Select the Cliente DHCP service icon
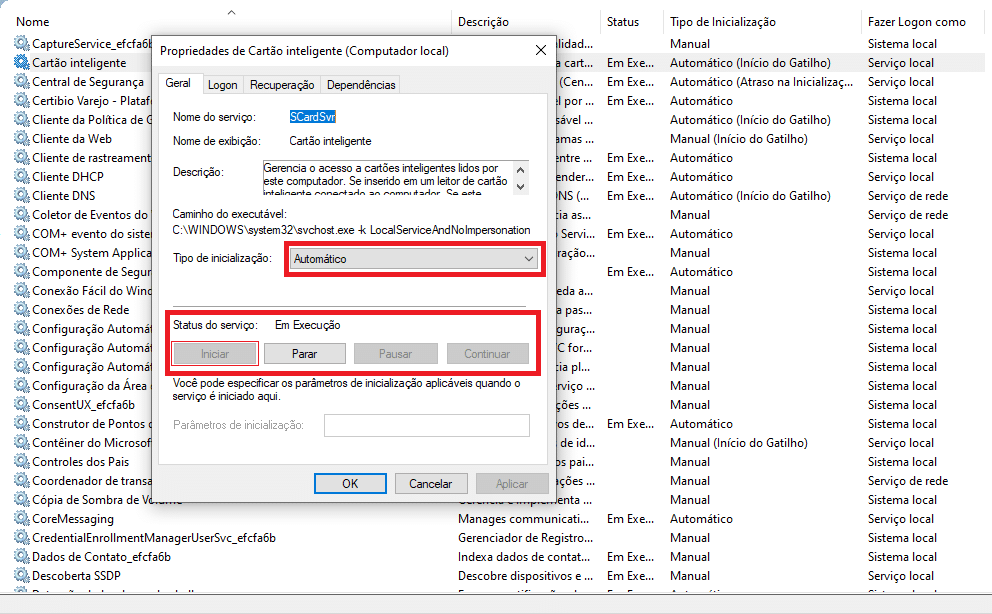The width and height of the screenshot is (992, 614). pyautogui.click(x=21, y=176)
